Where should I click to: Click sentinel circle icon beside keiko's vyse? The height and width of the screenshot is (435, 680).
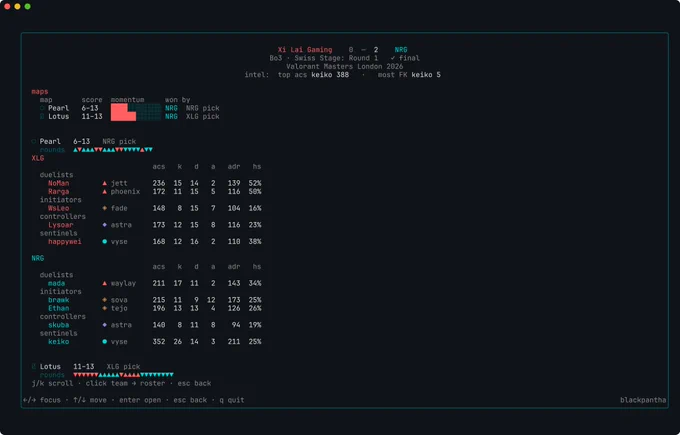(105, 342)
